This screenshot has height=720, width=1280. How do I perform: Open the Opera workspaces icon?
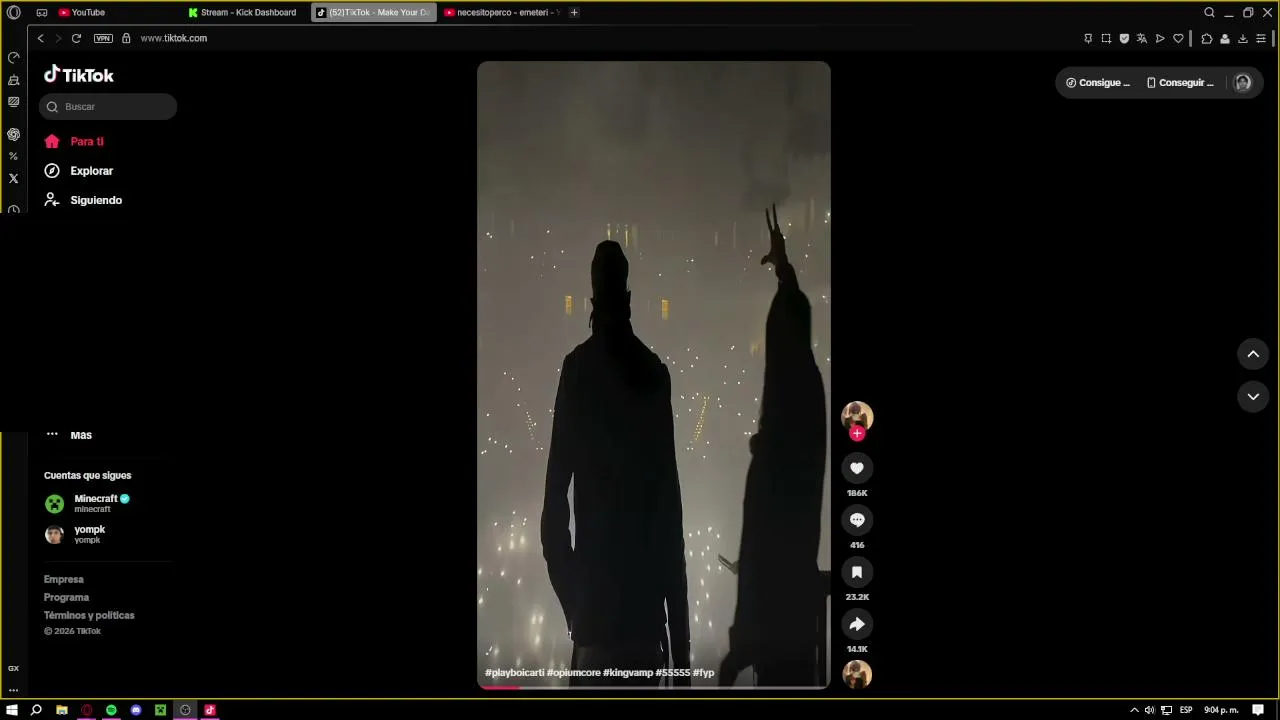pos(42,13)
